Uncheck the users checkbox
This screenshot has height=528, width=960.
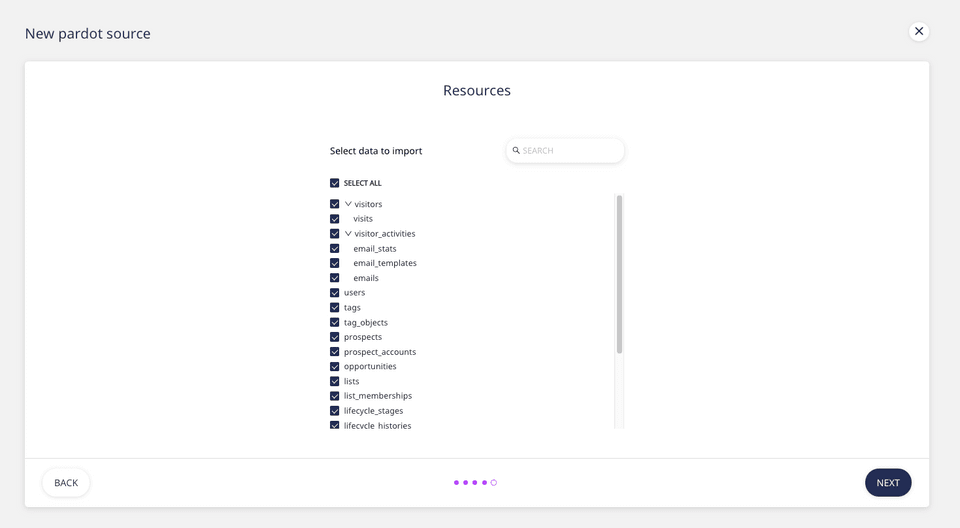(335, 293)
